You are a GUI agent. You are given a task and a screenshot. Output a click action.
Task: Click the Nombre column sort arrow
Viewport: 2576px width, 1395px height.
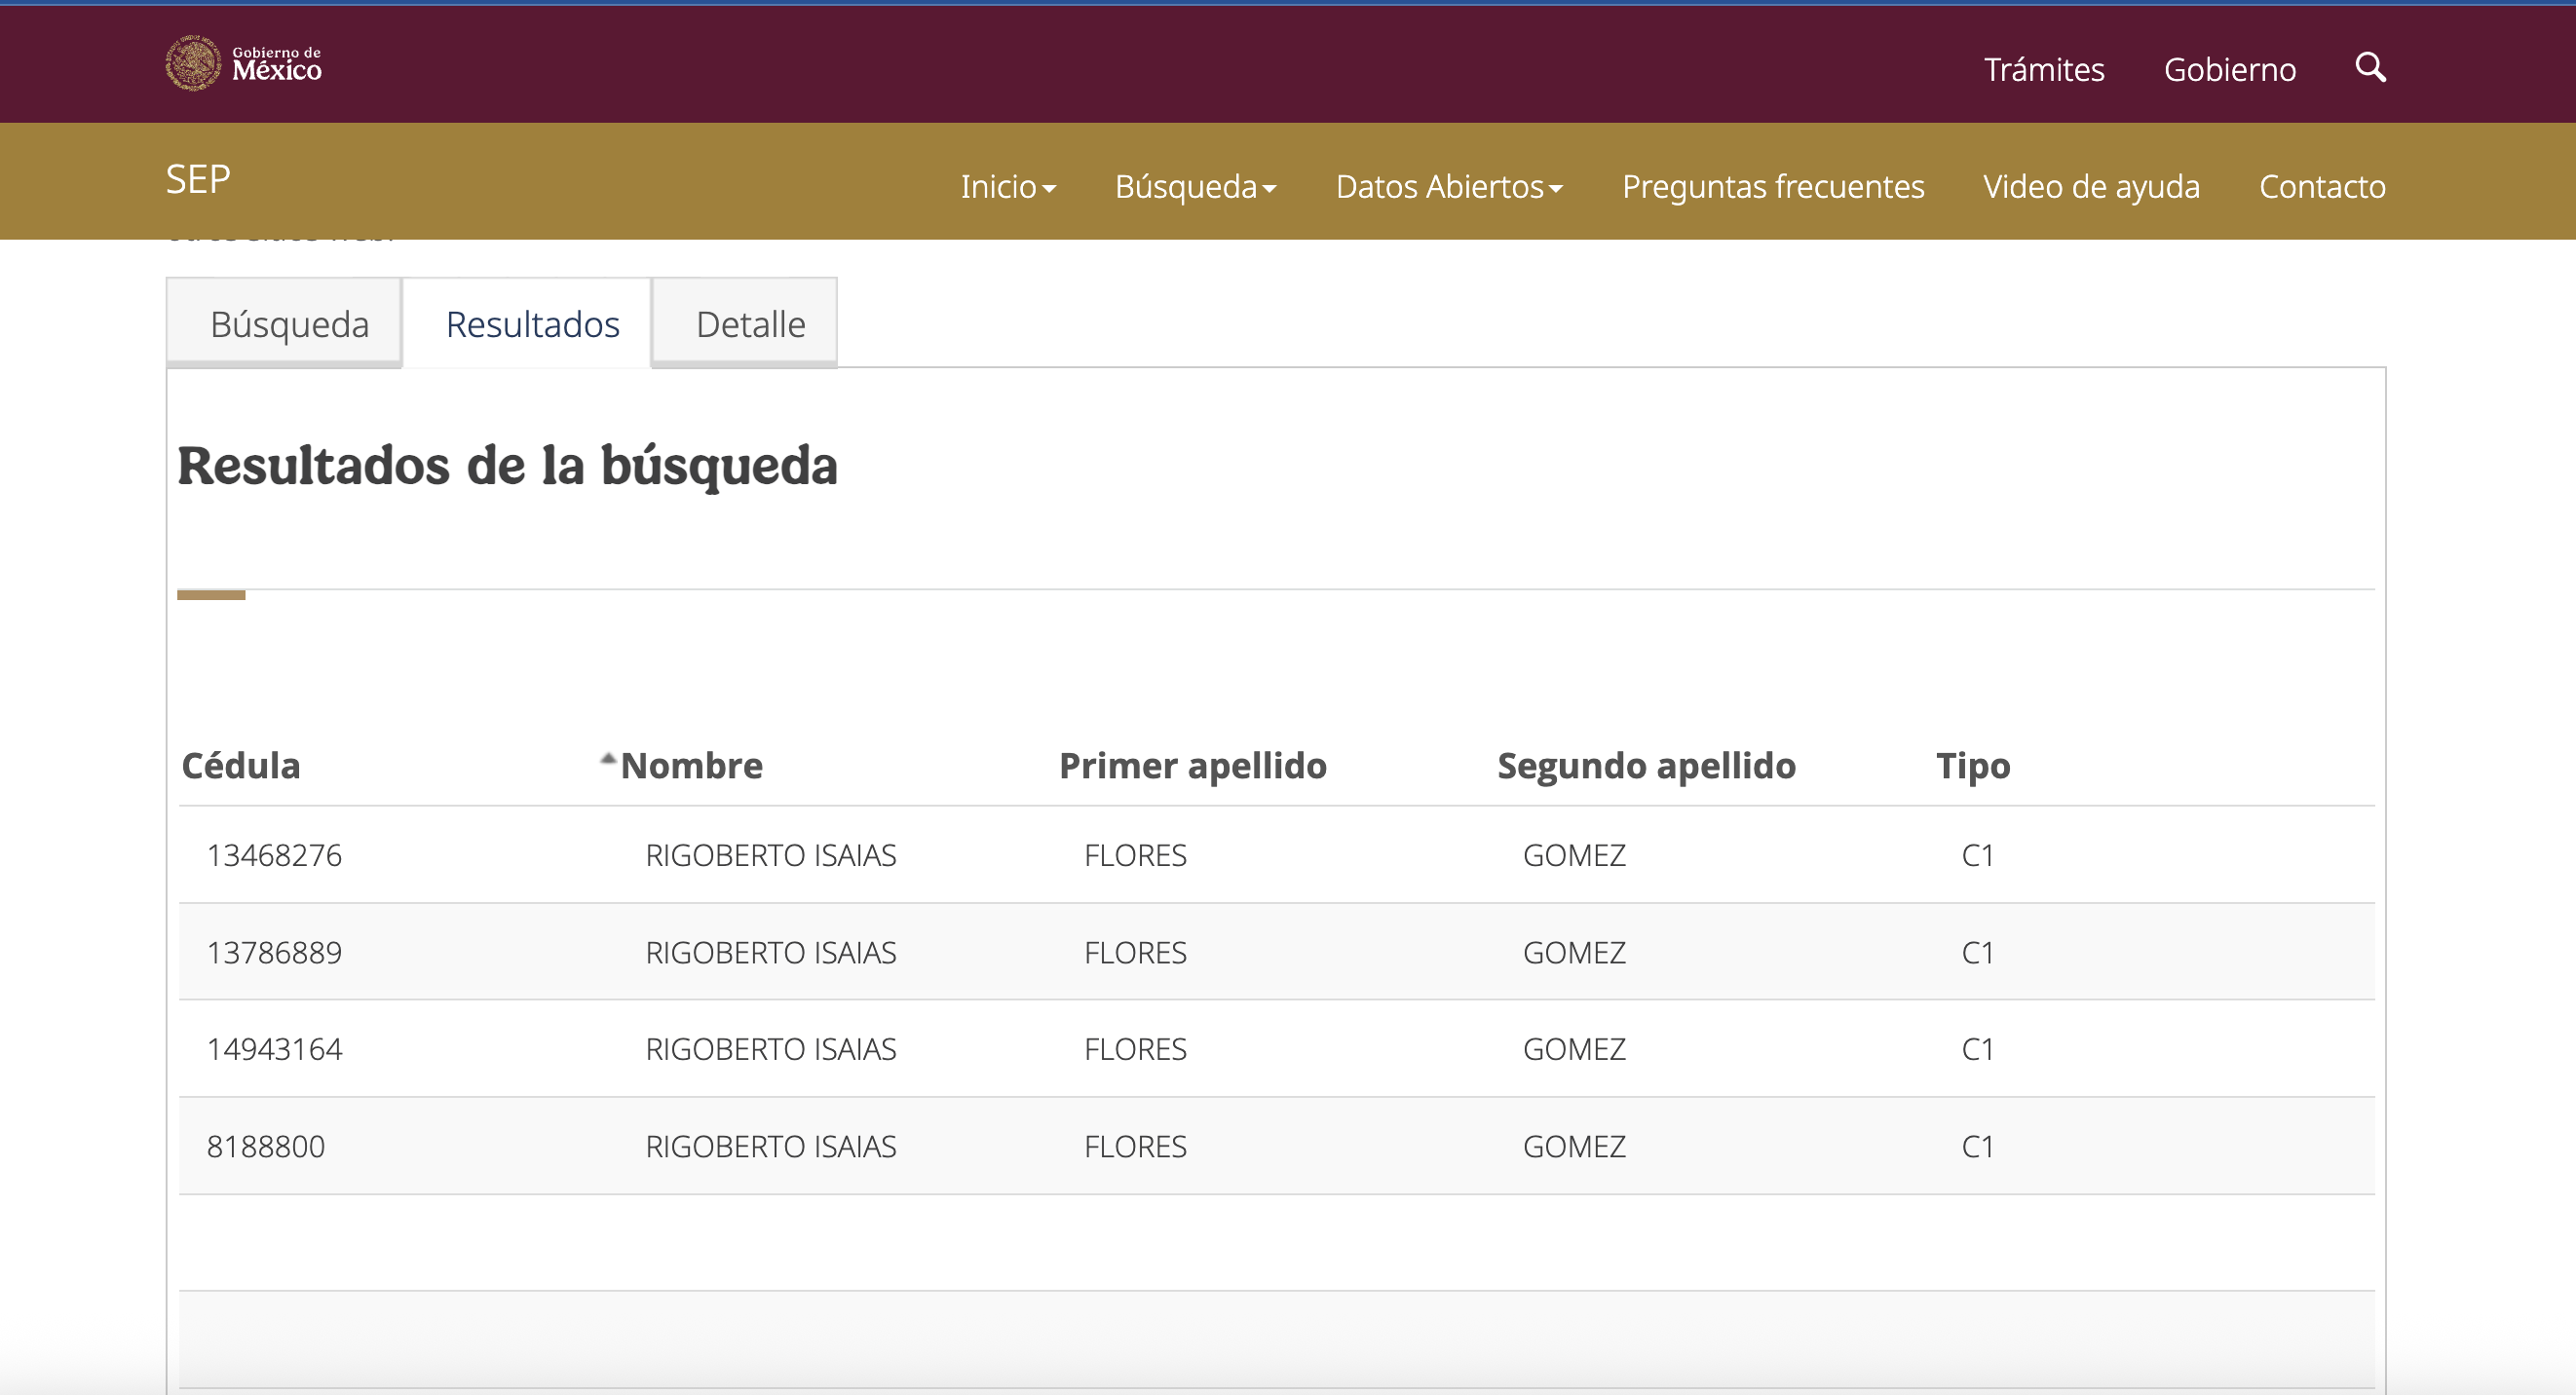click(608, 759)
